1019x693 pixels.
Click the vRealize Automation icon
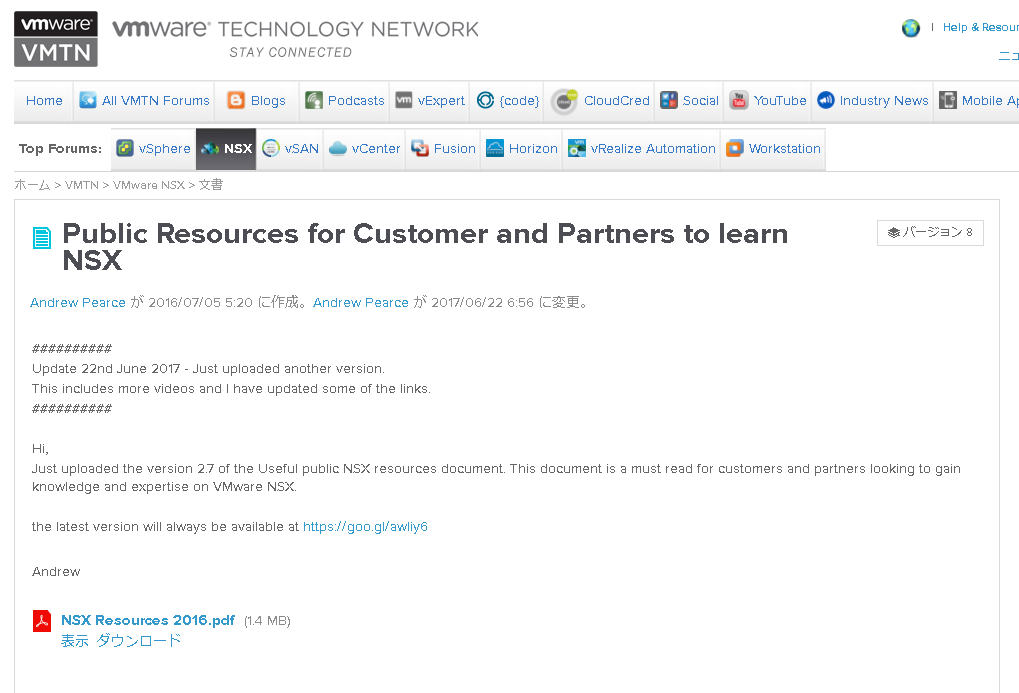pyautogui.click(x=576, y=148)
